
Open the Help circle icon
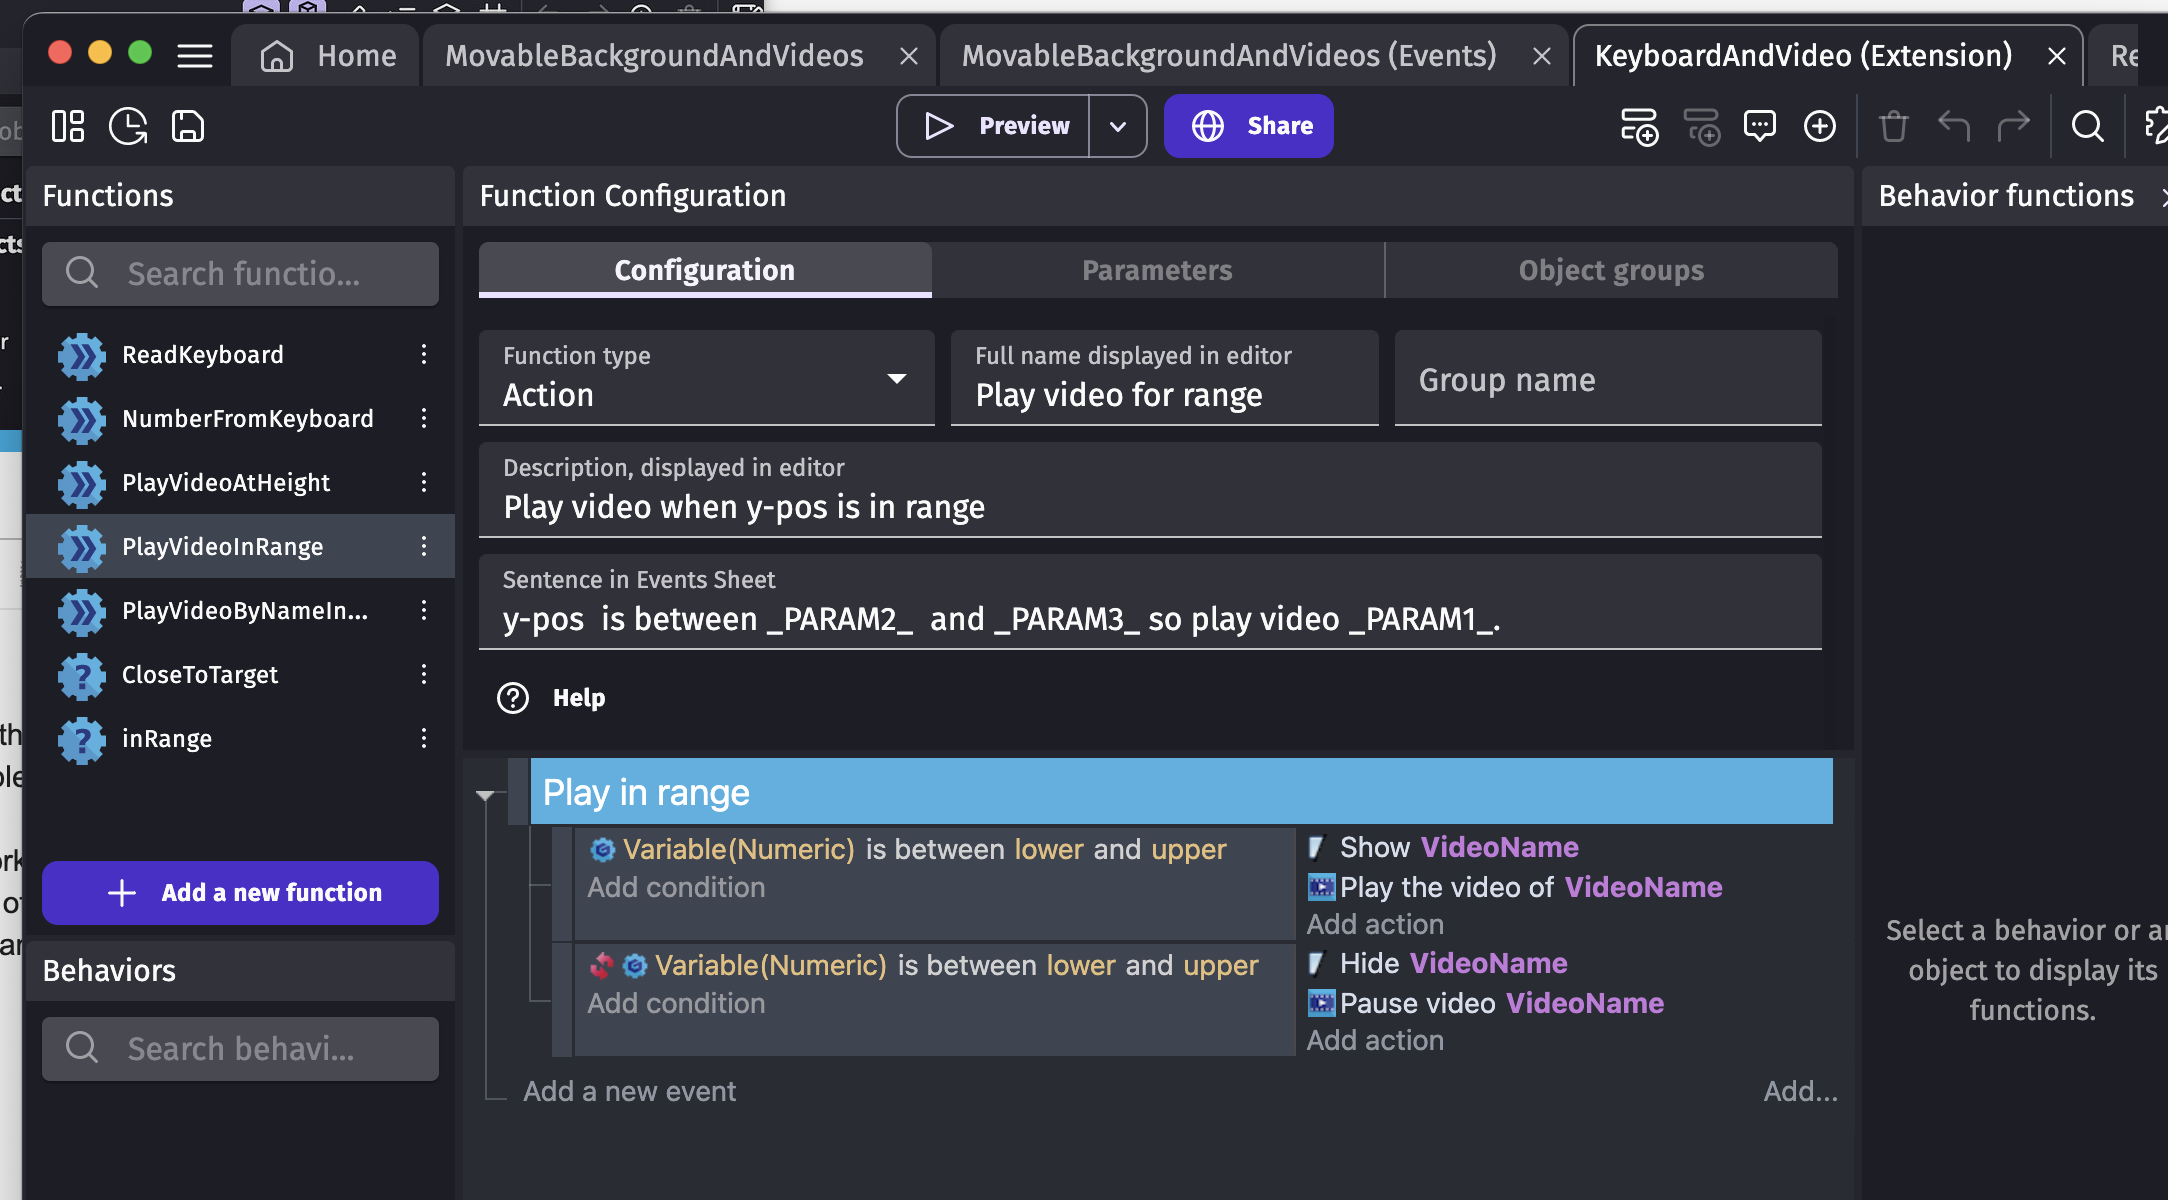pos(513,698)
